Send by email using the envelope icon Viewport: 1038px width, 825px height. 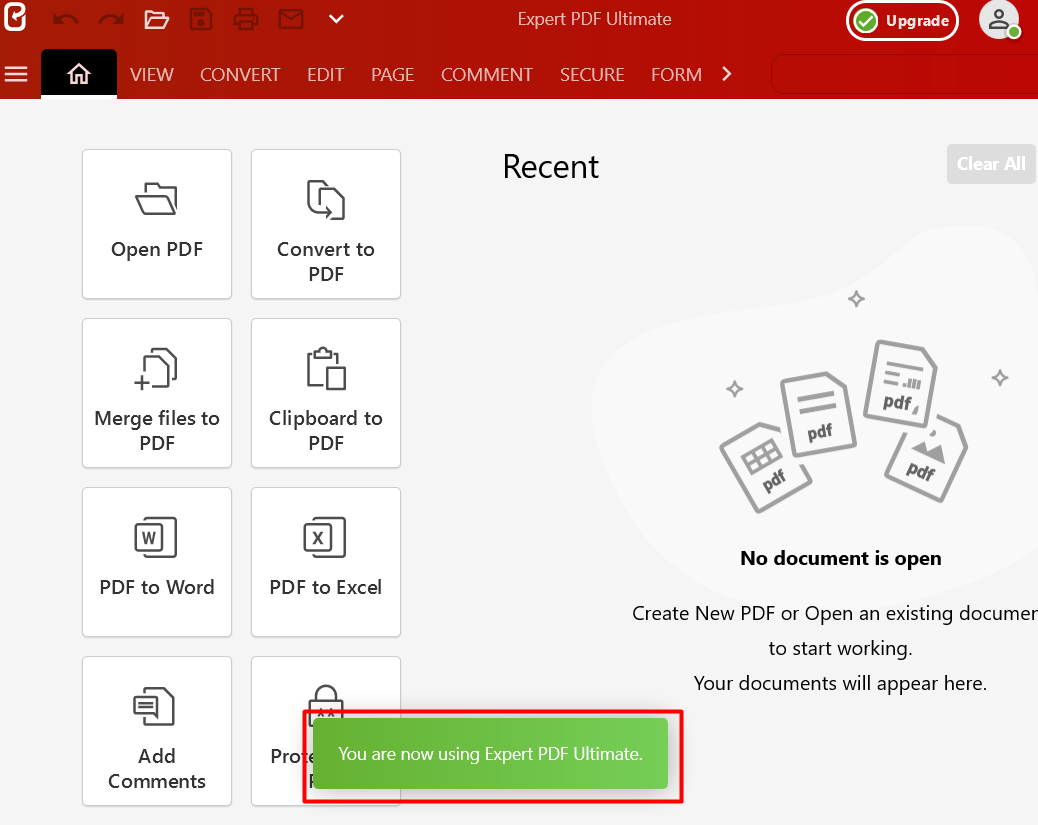click(x=291, y=19)
